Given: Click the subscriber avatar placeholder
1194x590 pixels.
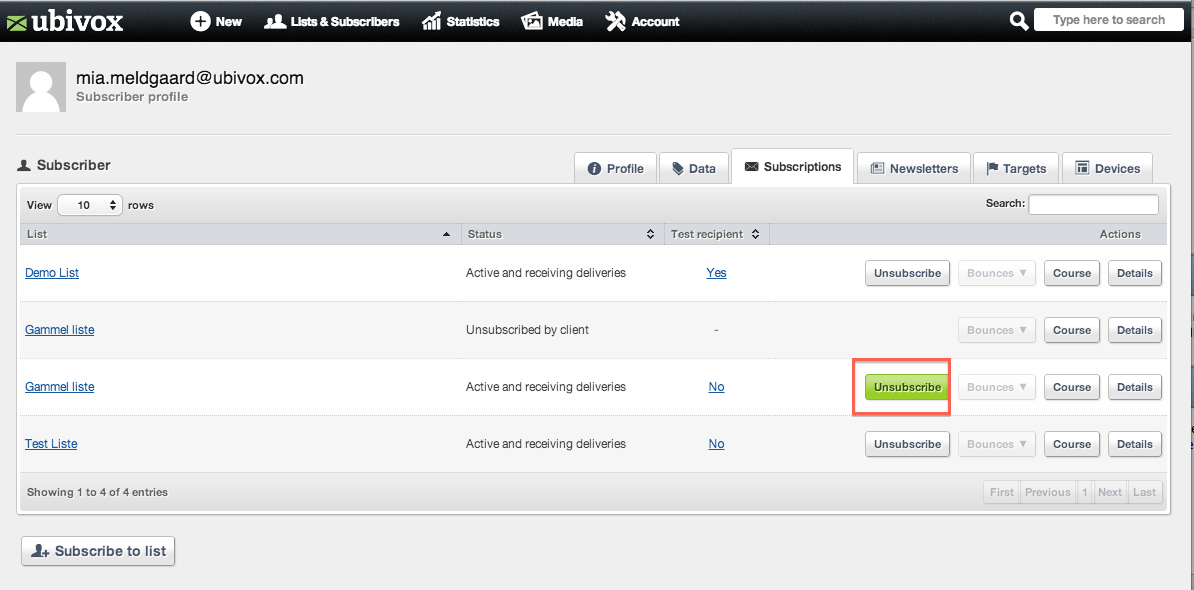Looking at the screenshot, I should (x=41, y=88).
